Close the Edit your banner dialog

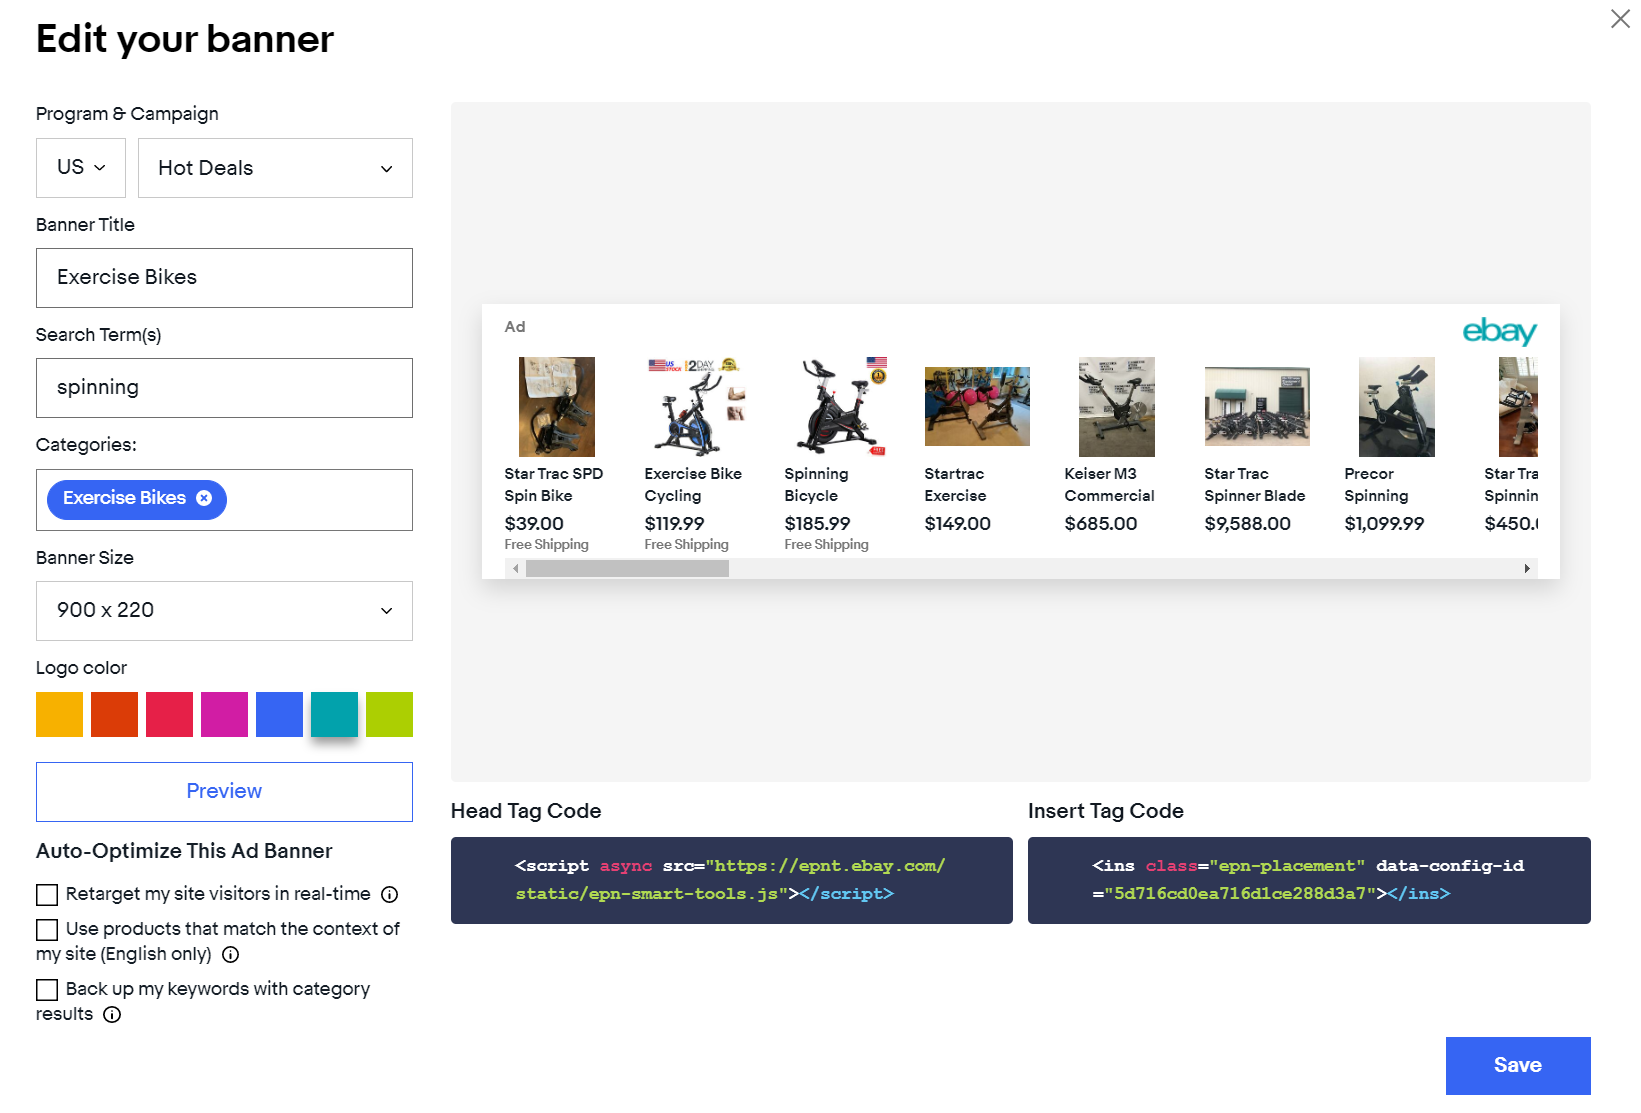coord(1620,19)
